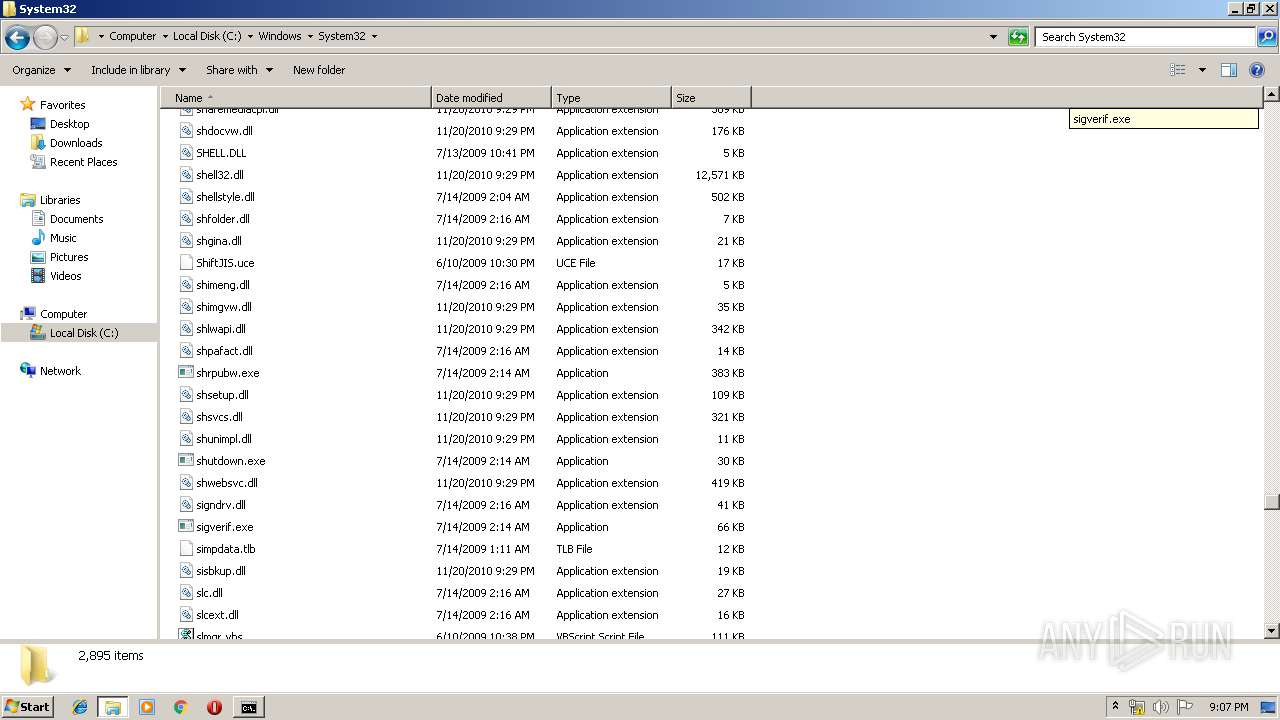Click the Start button on taskbar
Viewport: 1280px width, 720px height.
pos(28,707)
